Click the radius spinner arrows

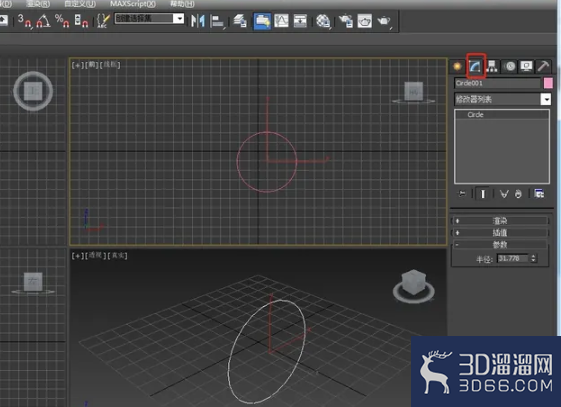533,258
